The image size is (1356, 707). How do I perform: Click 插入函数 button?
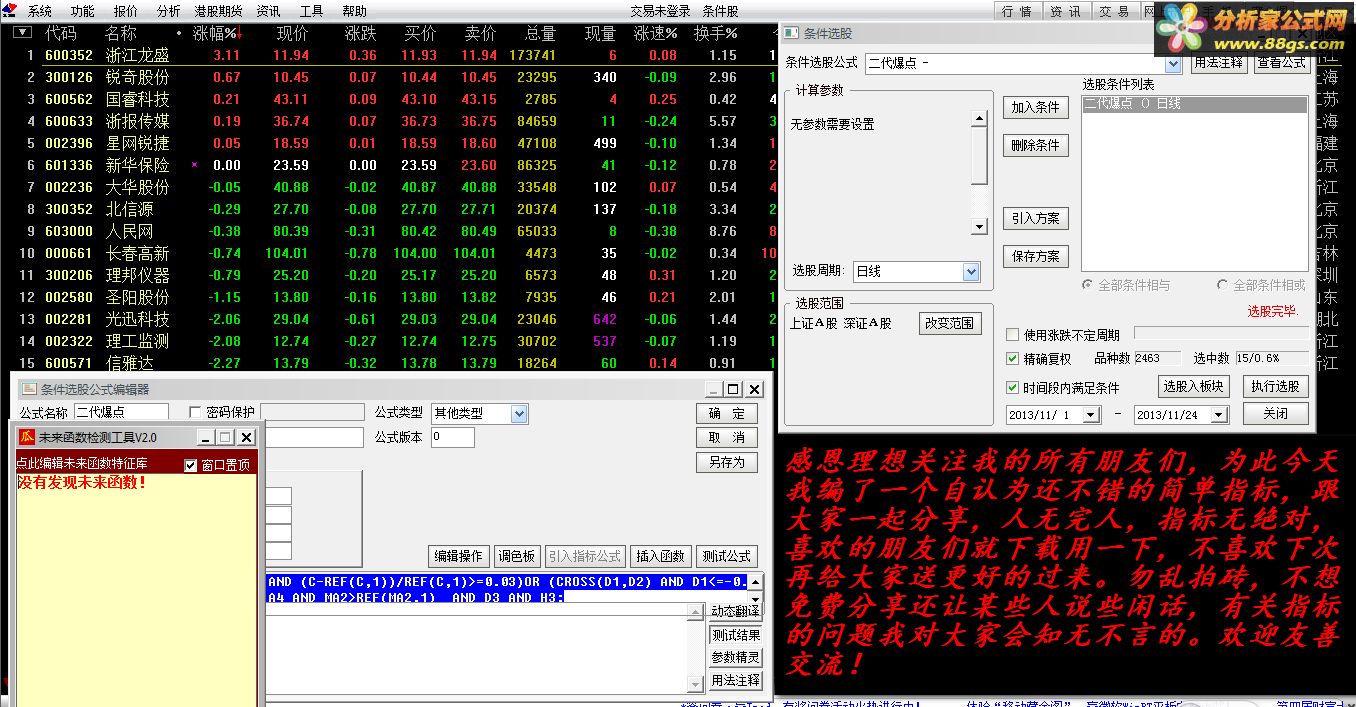click(661, 556)
